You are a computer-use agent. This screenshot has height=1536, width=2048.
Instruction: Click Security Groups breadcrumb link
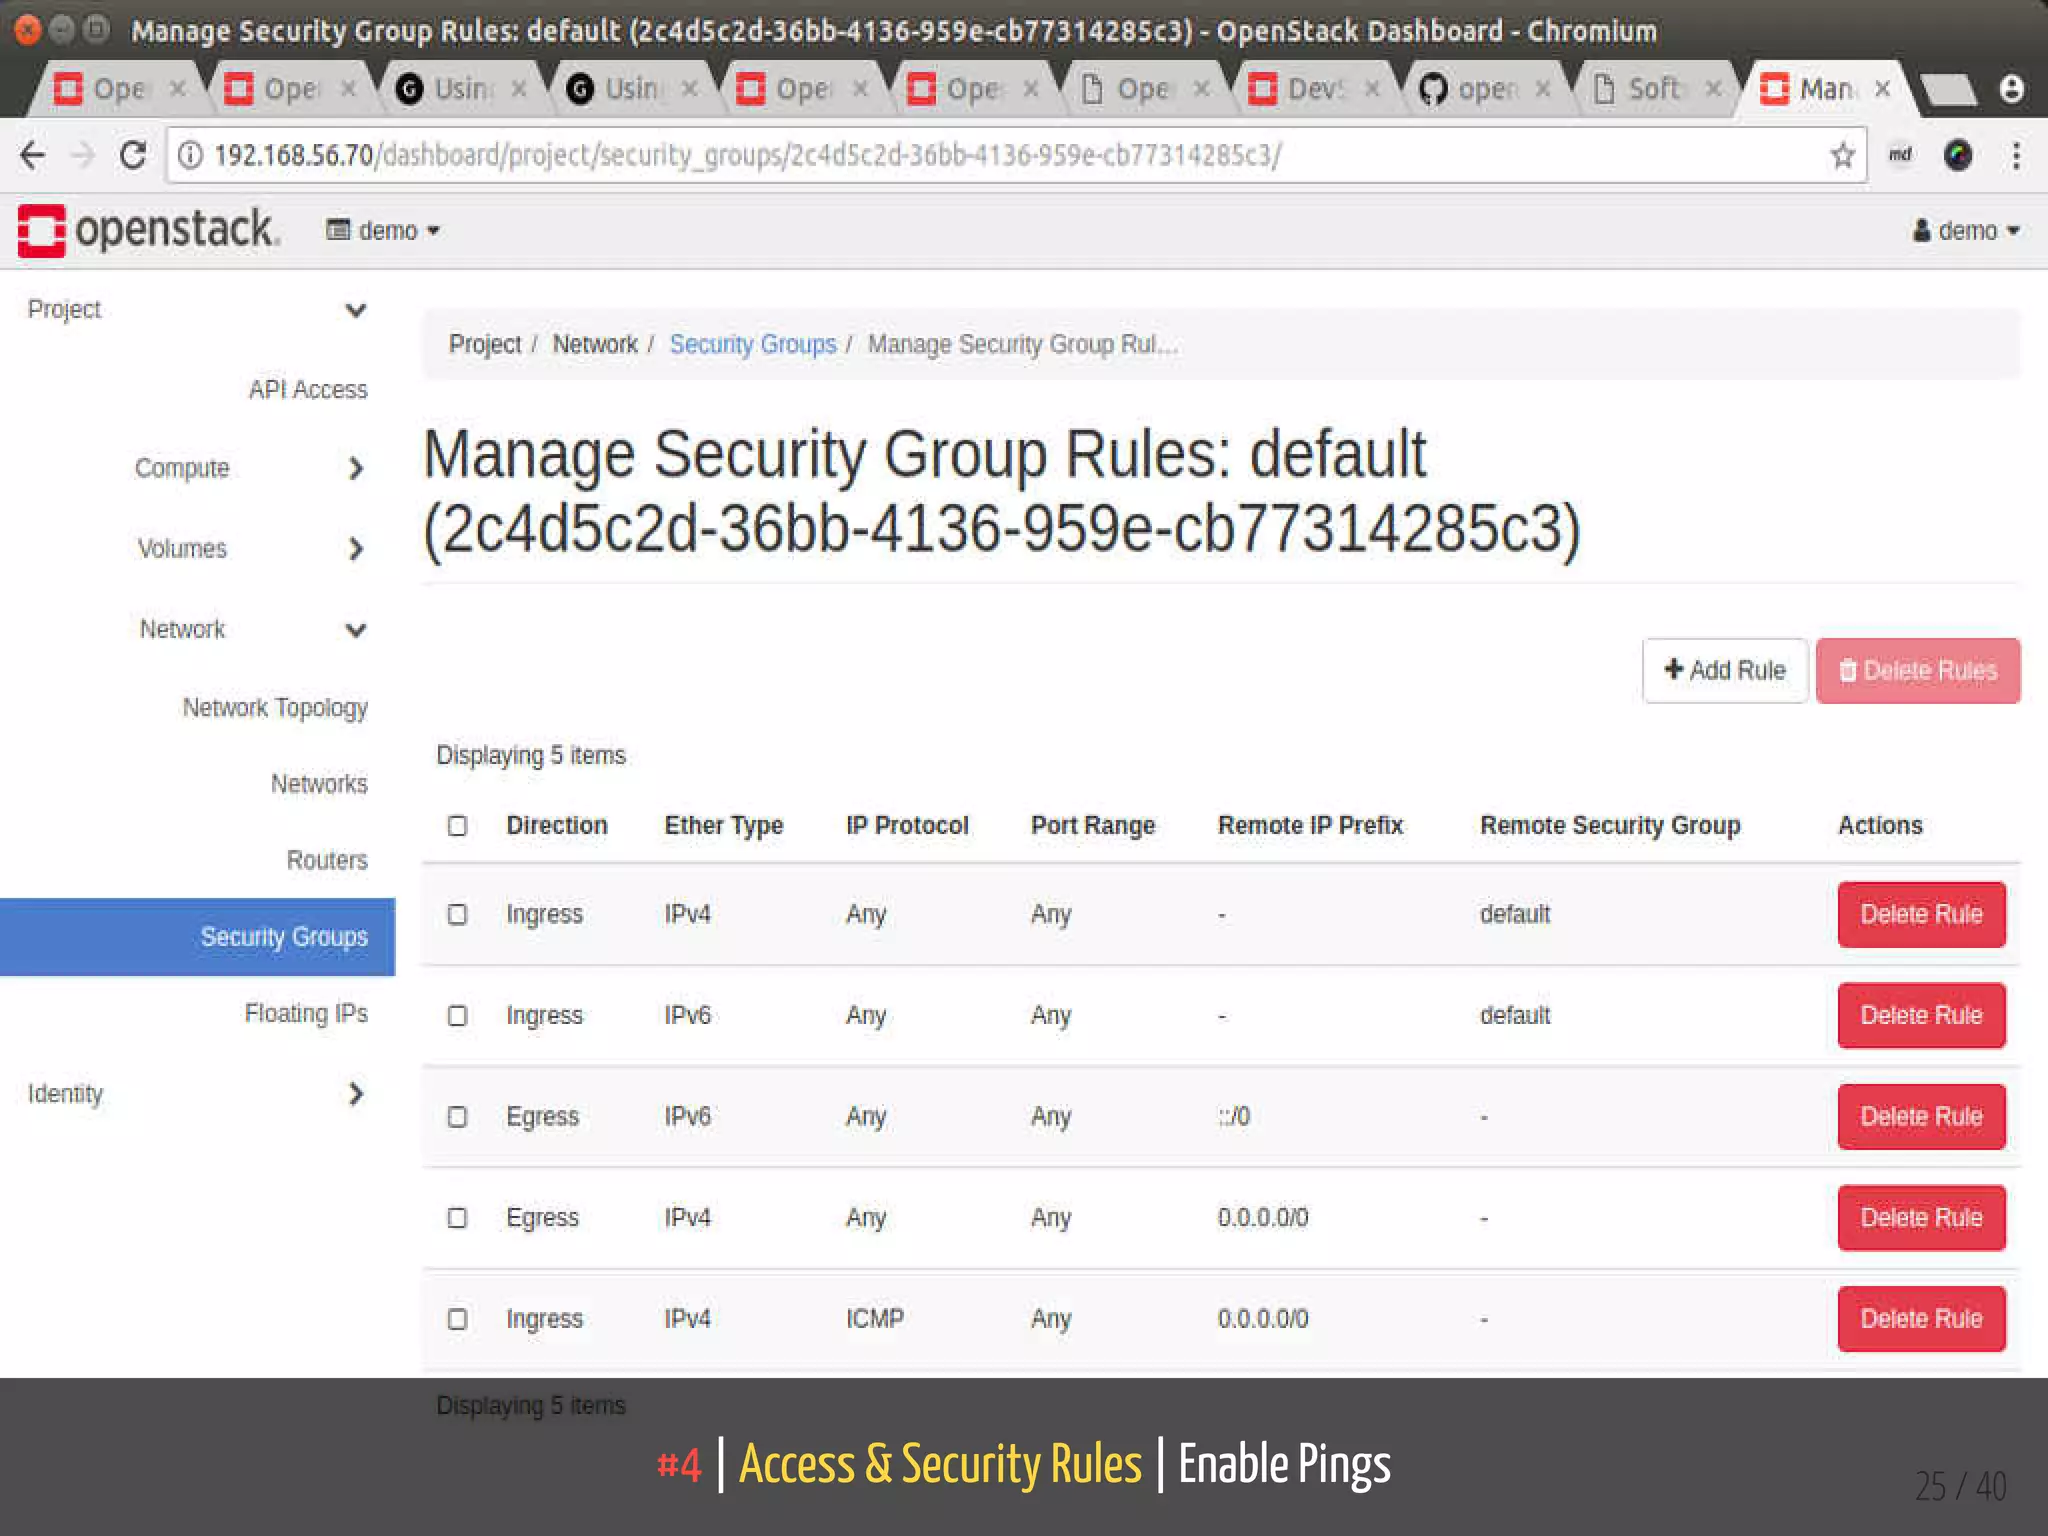(752, 345)
